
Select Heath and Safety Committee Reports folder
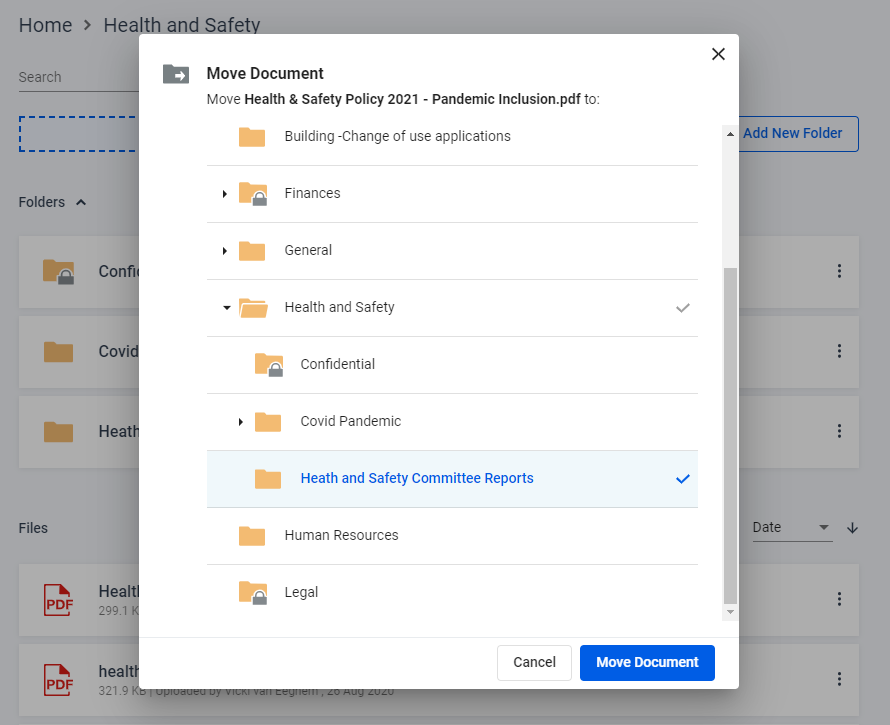point(417,479)
